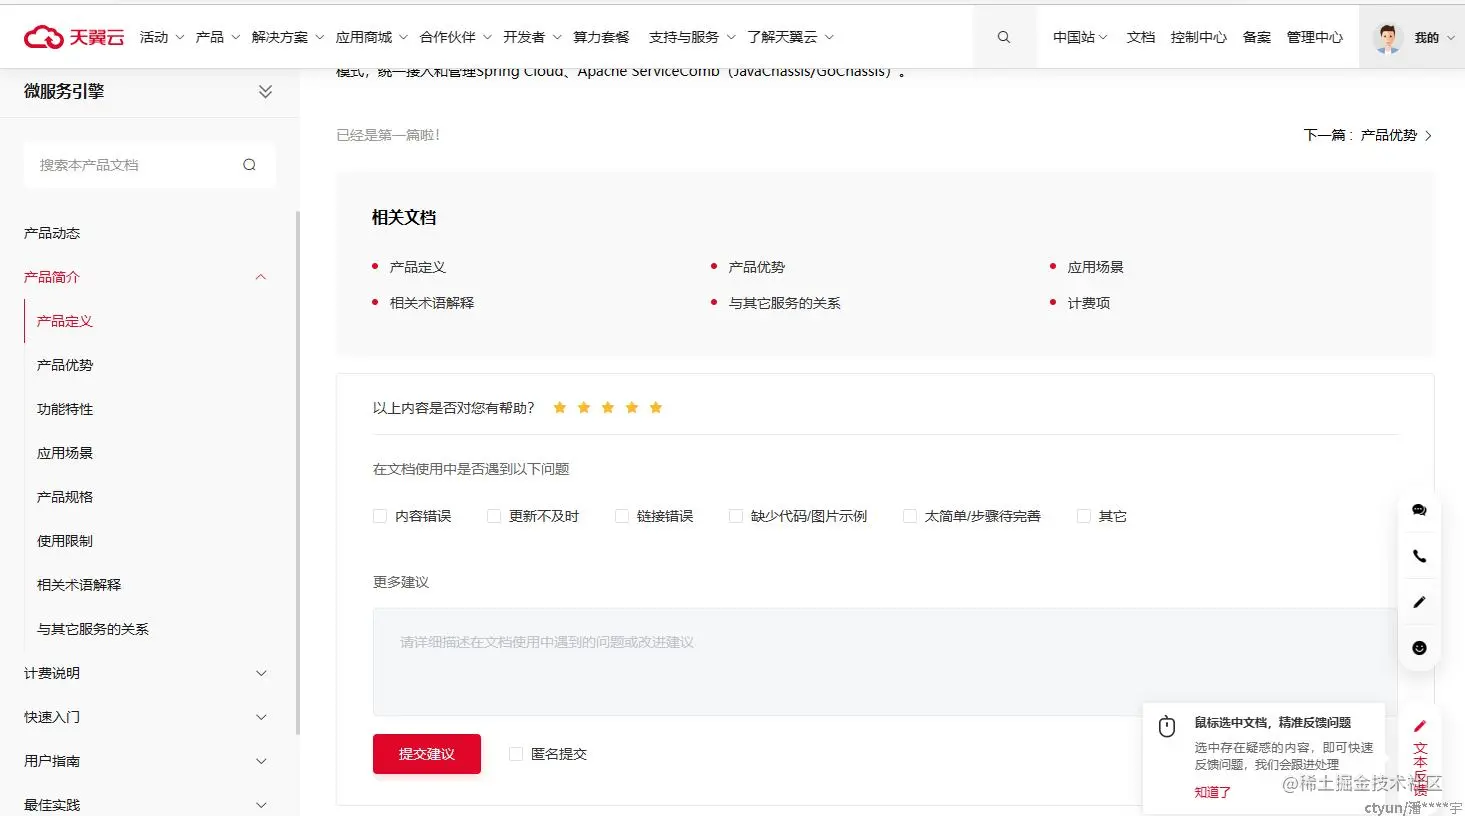Check the 内容错误 checkbox
Viewport: 1465px width, 816px height.
tap(380, 516)
